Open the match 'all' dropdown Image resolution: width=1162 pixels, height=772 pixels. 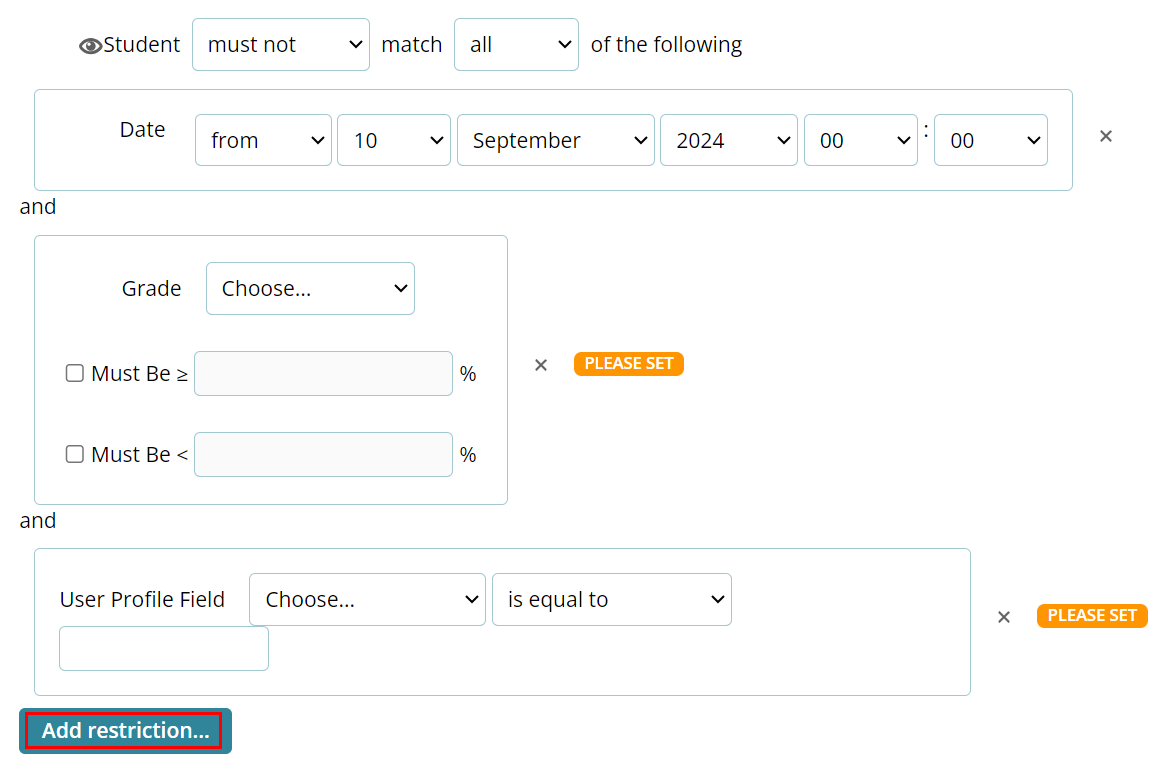516,45
